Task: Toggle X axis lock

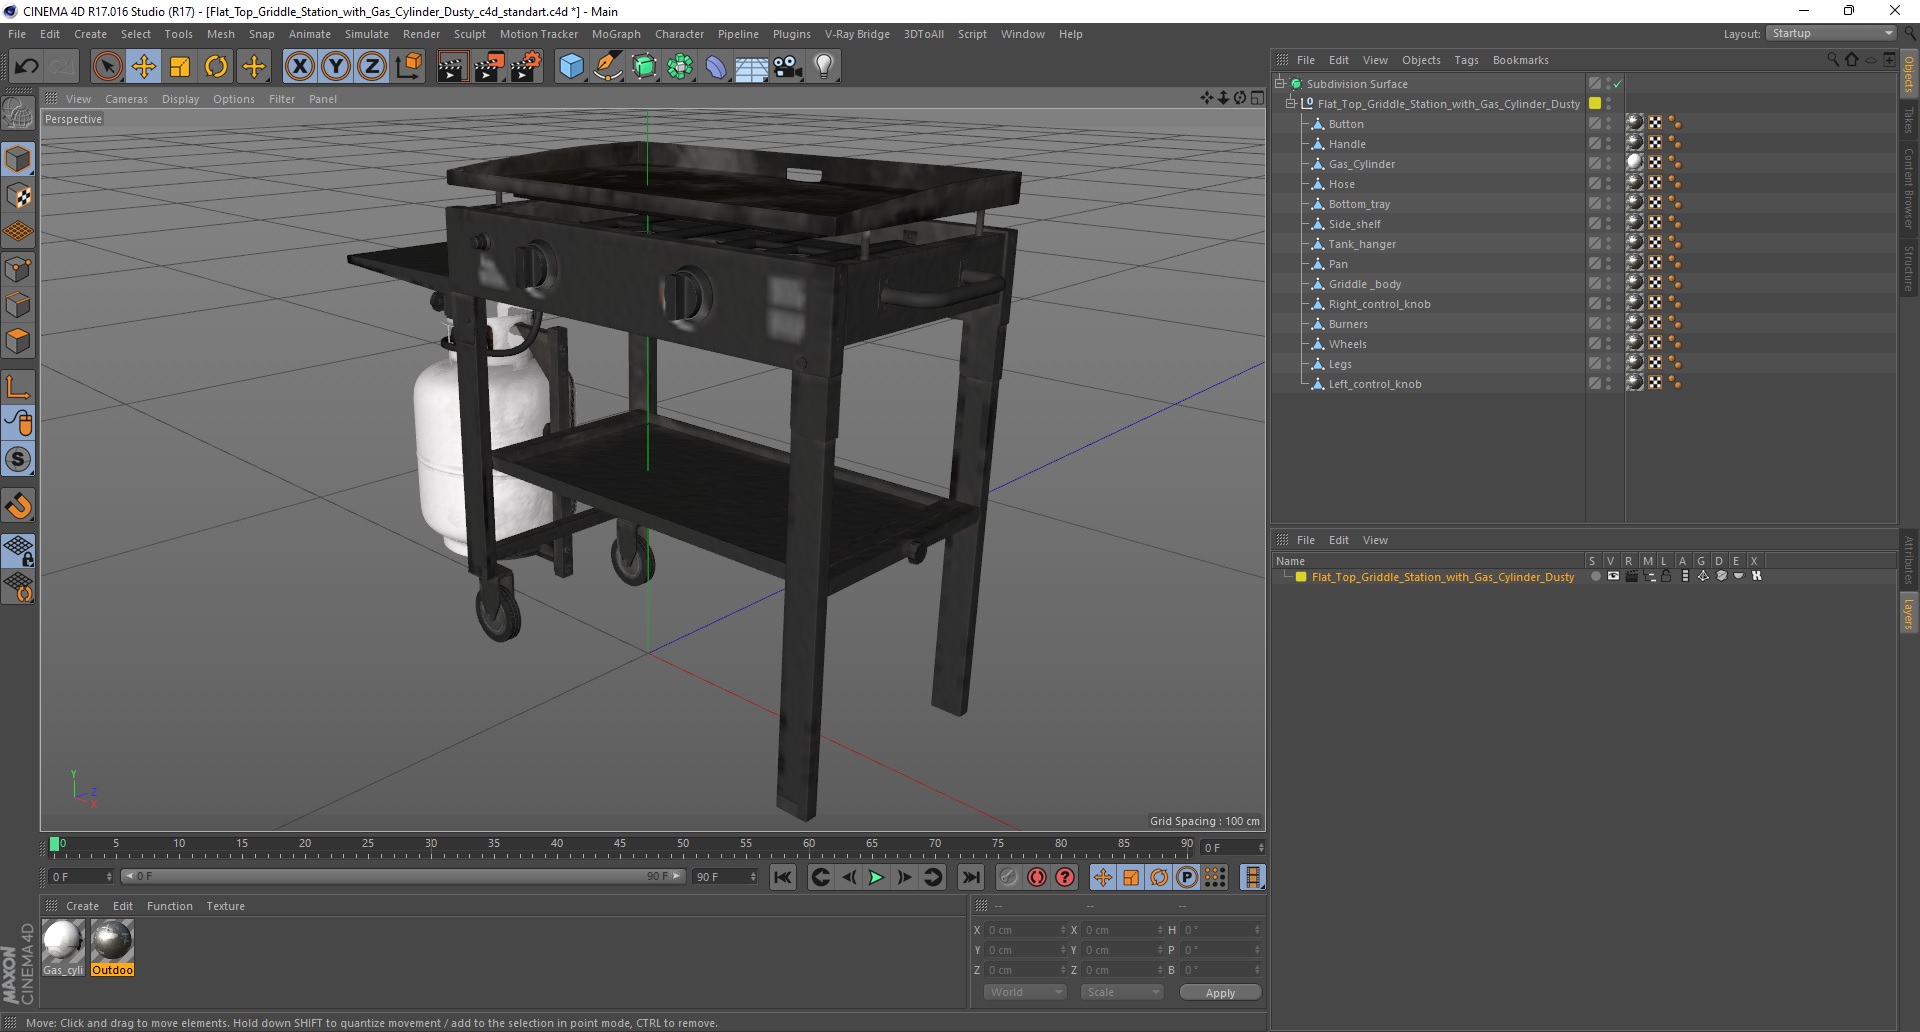Action: (x=299, y=67)
